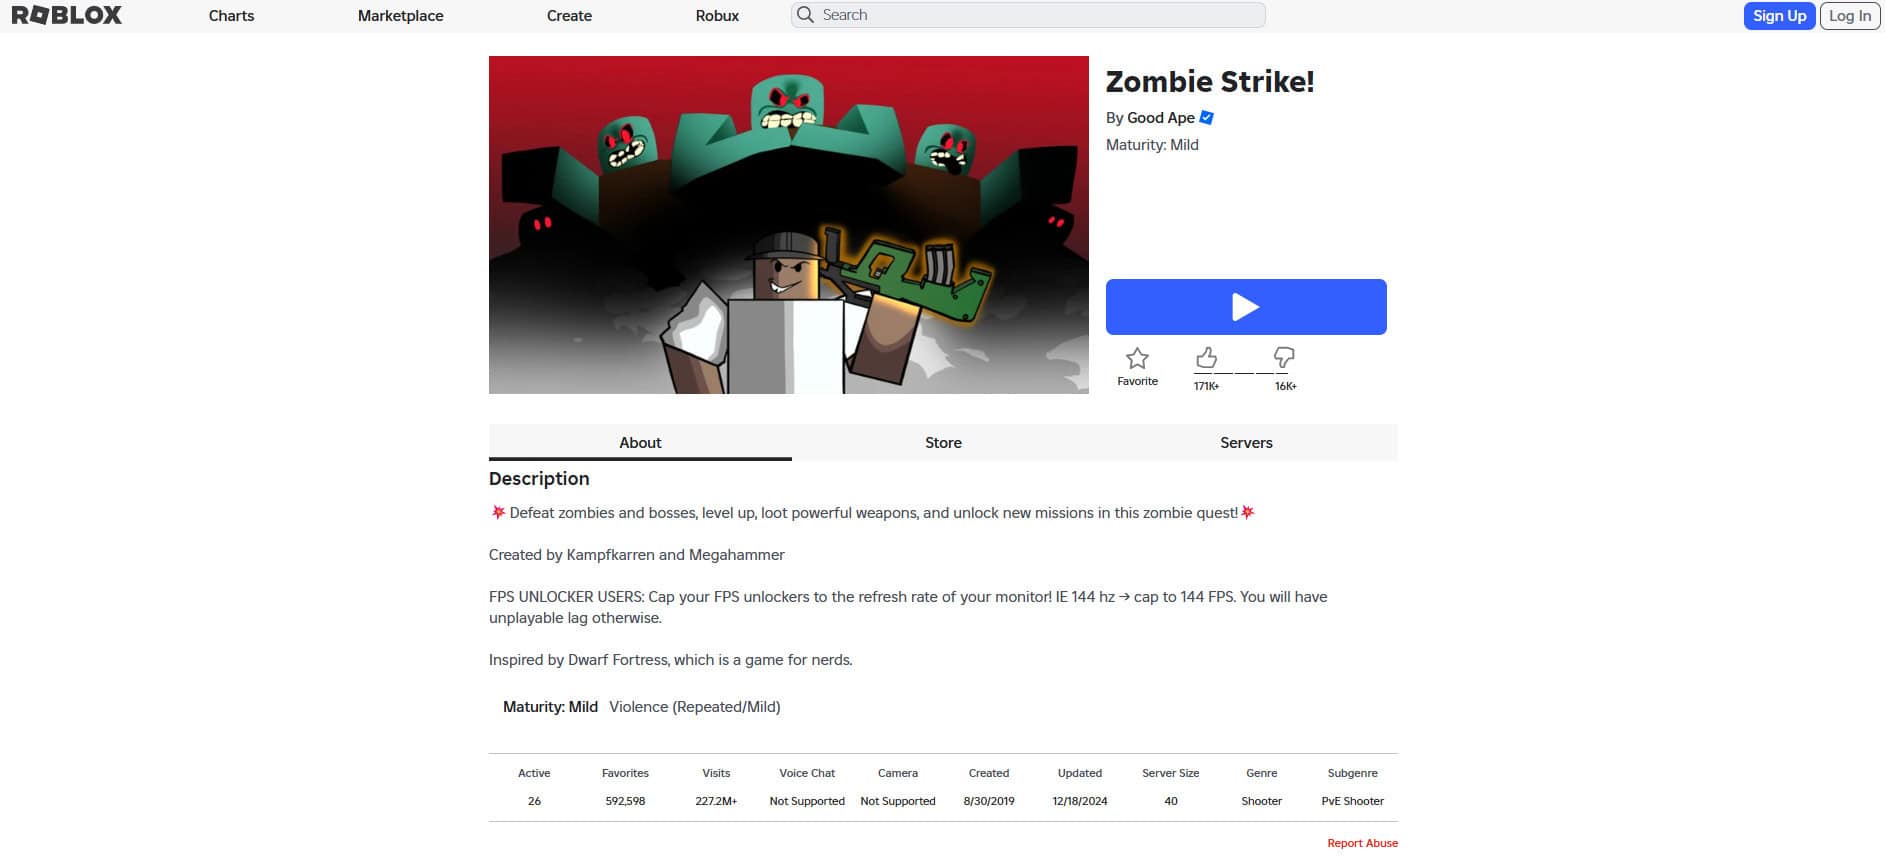The height and width of the screenshot is (861, 1885).
Task: Click the Zombie Strike game thumbnail image
Action: (788, 225)
